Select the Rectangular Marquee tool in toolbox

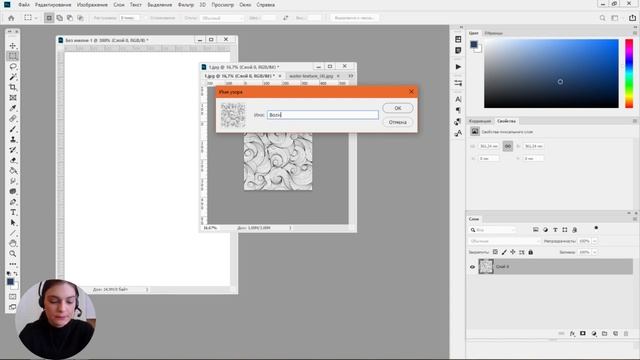13,56
